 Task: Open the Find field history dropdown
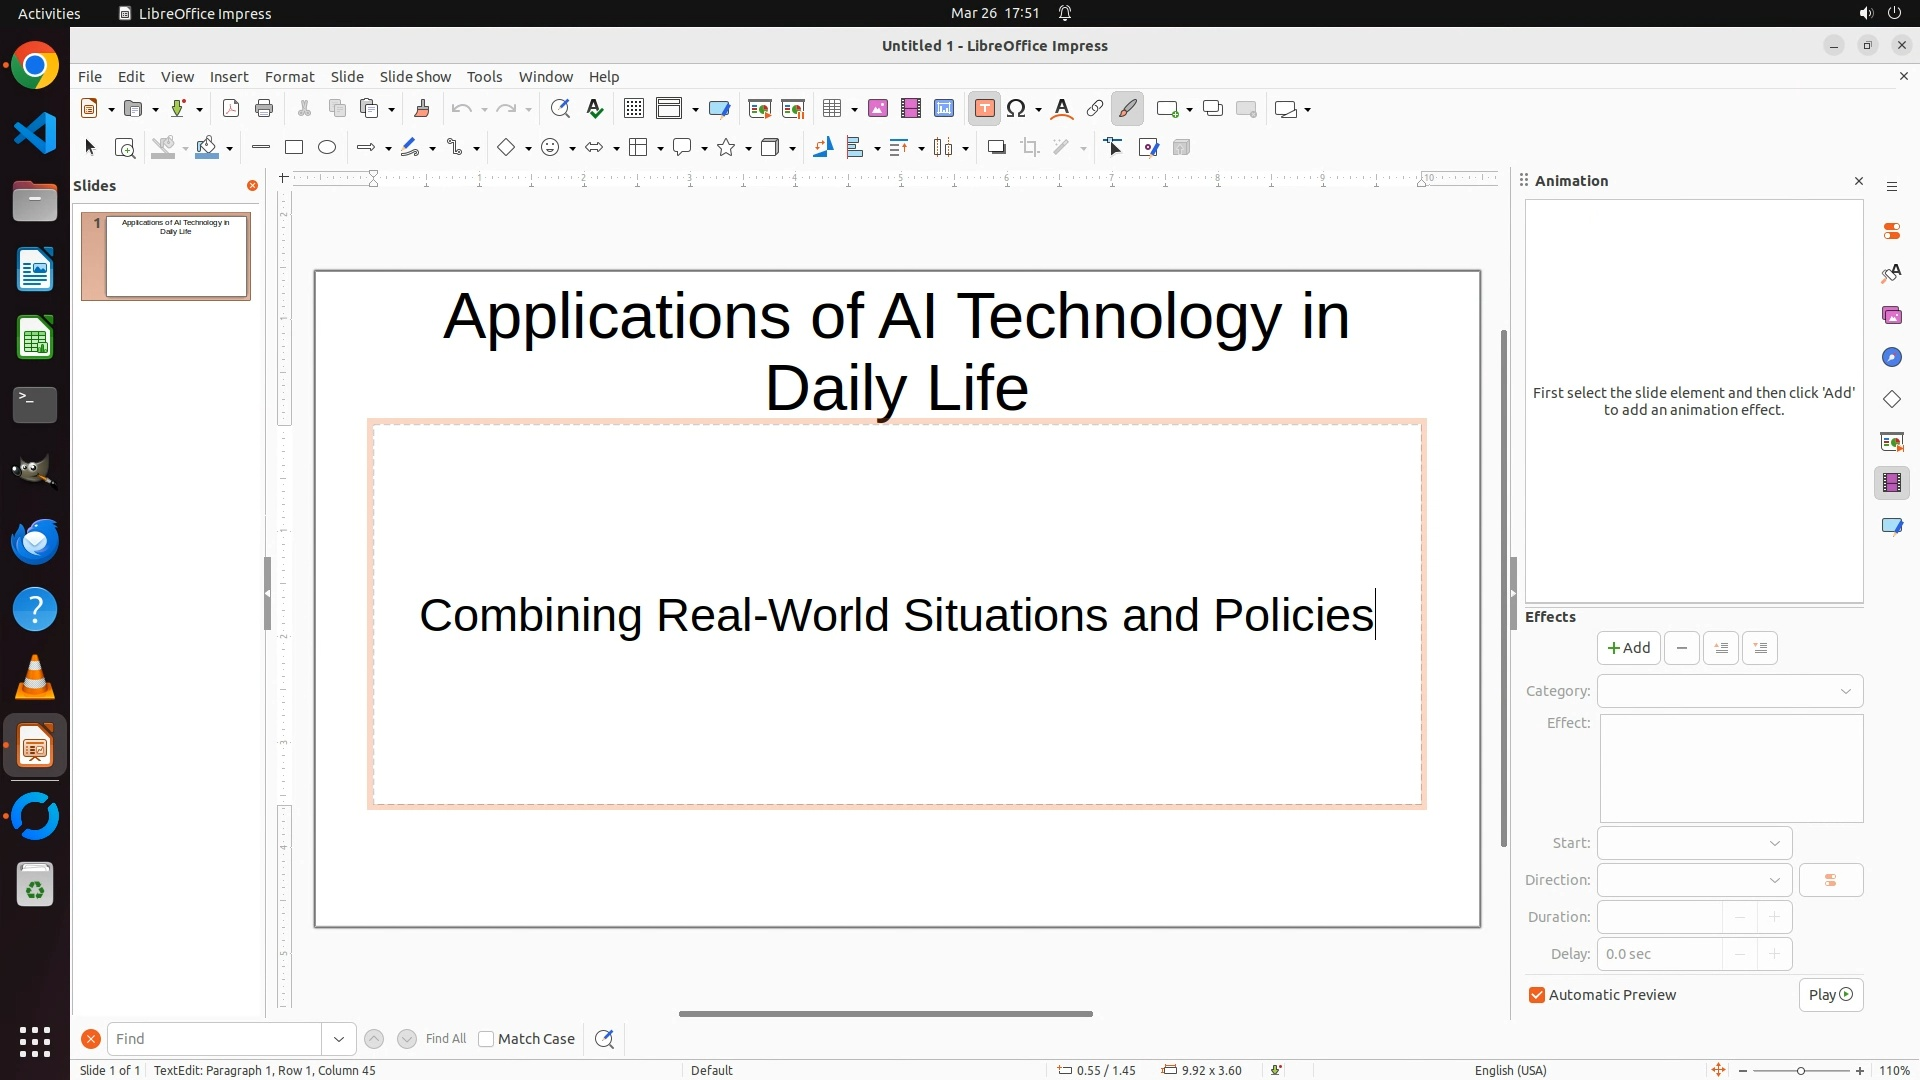tap(339, 1039)
